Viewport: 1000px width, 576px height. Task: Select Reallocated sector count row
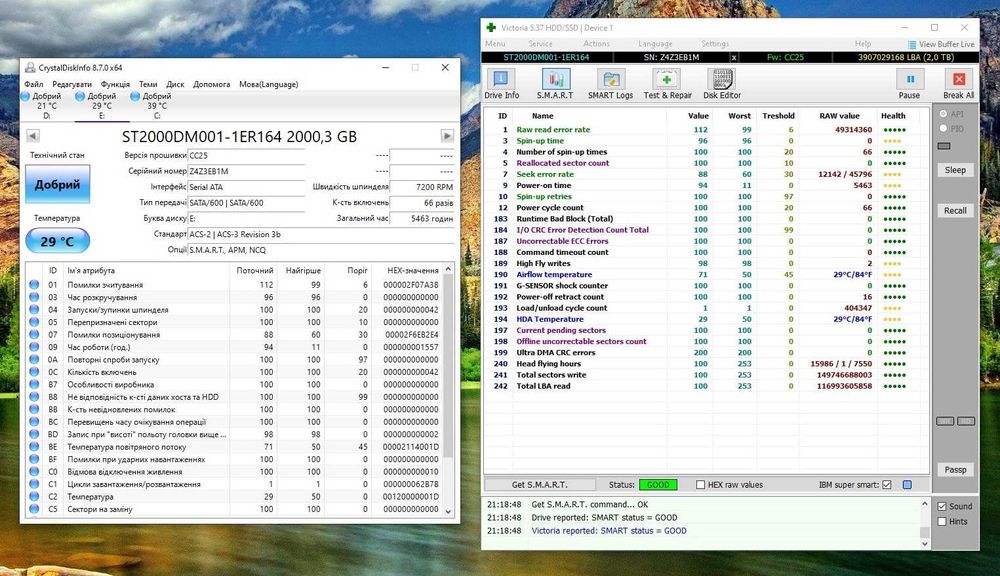tap(705, 163)
